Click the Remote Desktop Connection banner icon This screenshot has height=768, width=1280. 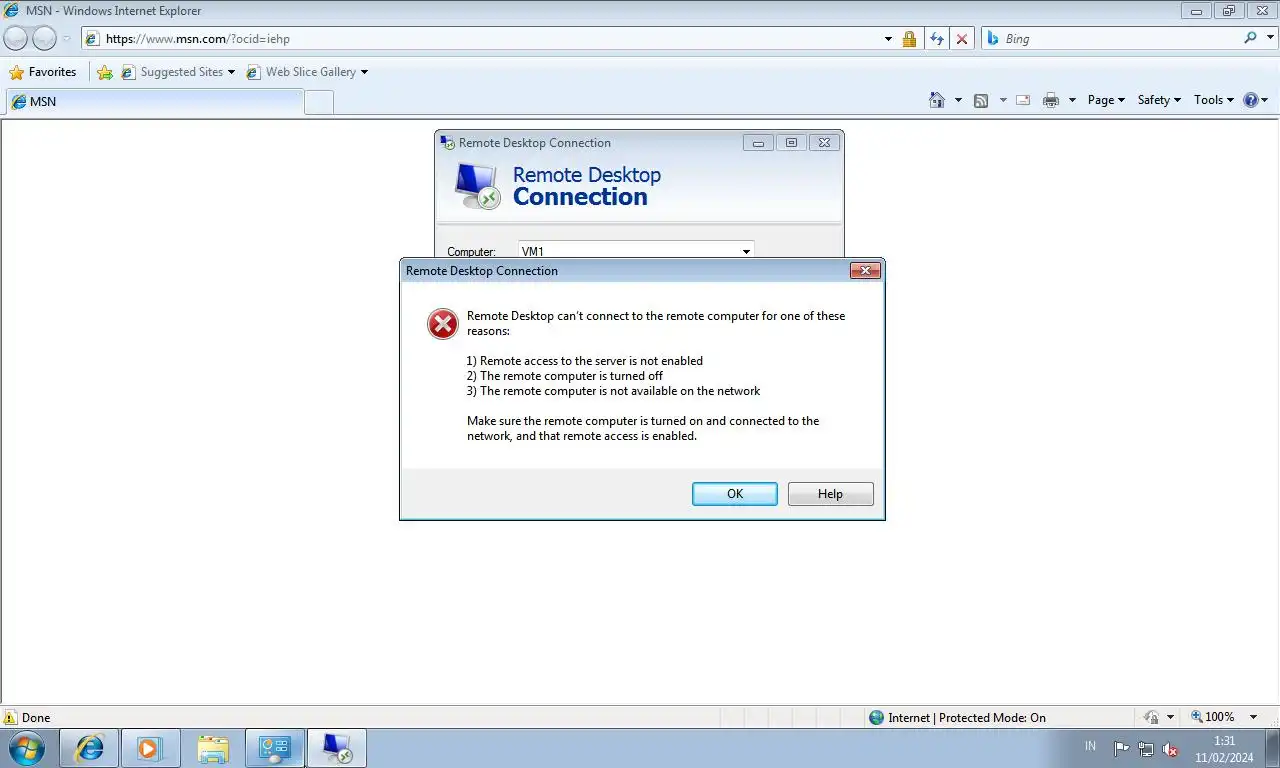[x=476, y=186]
